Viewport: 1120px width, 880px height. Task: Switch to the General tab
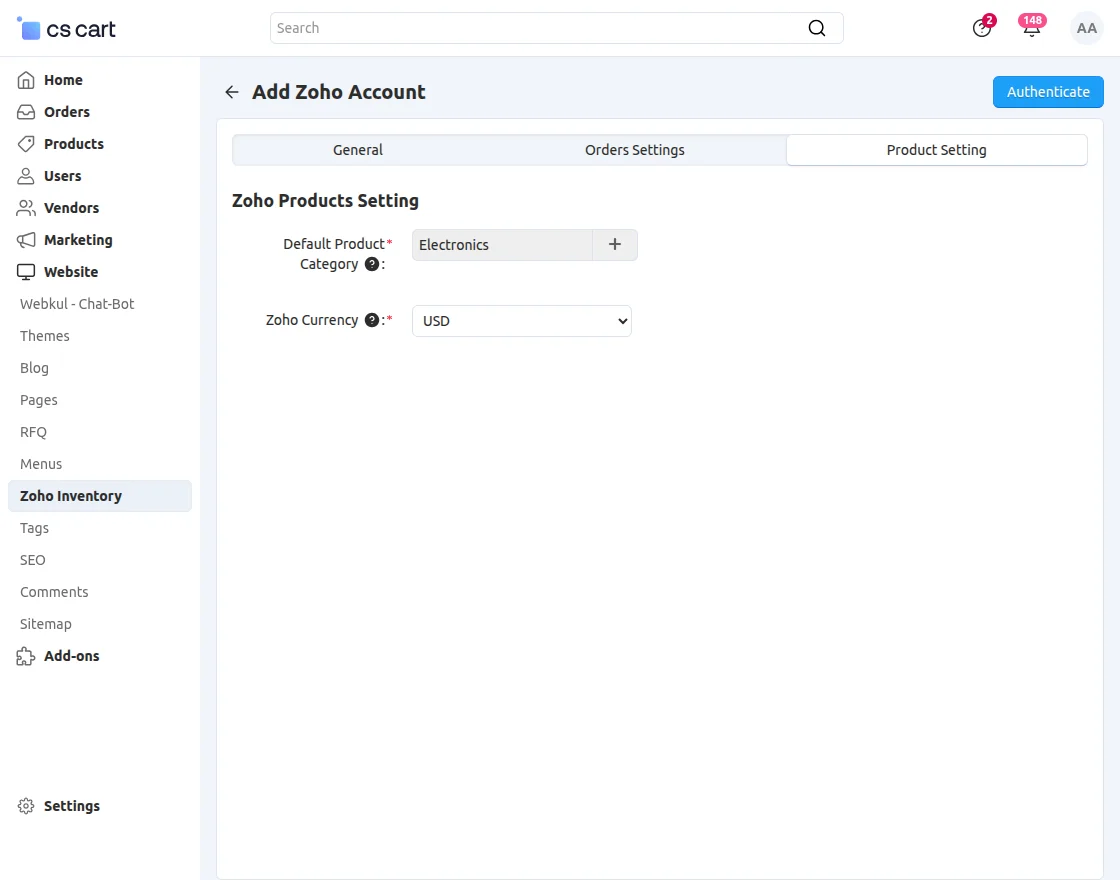tap(358, 150)
